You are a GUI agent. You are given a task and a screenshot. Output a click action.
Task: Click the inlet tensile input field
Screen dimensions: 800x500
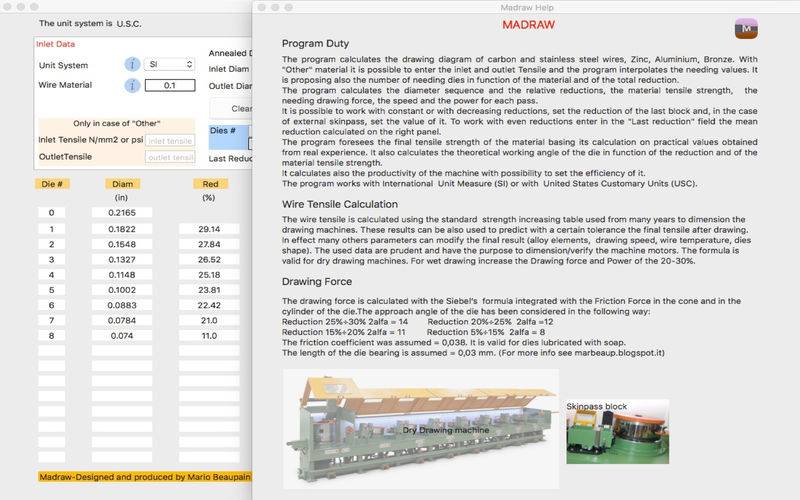click(170, 140)
